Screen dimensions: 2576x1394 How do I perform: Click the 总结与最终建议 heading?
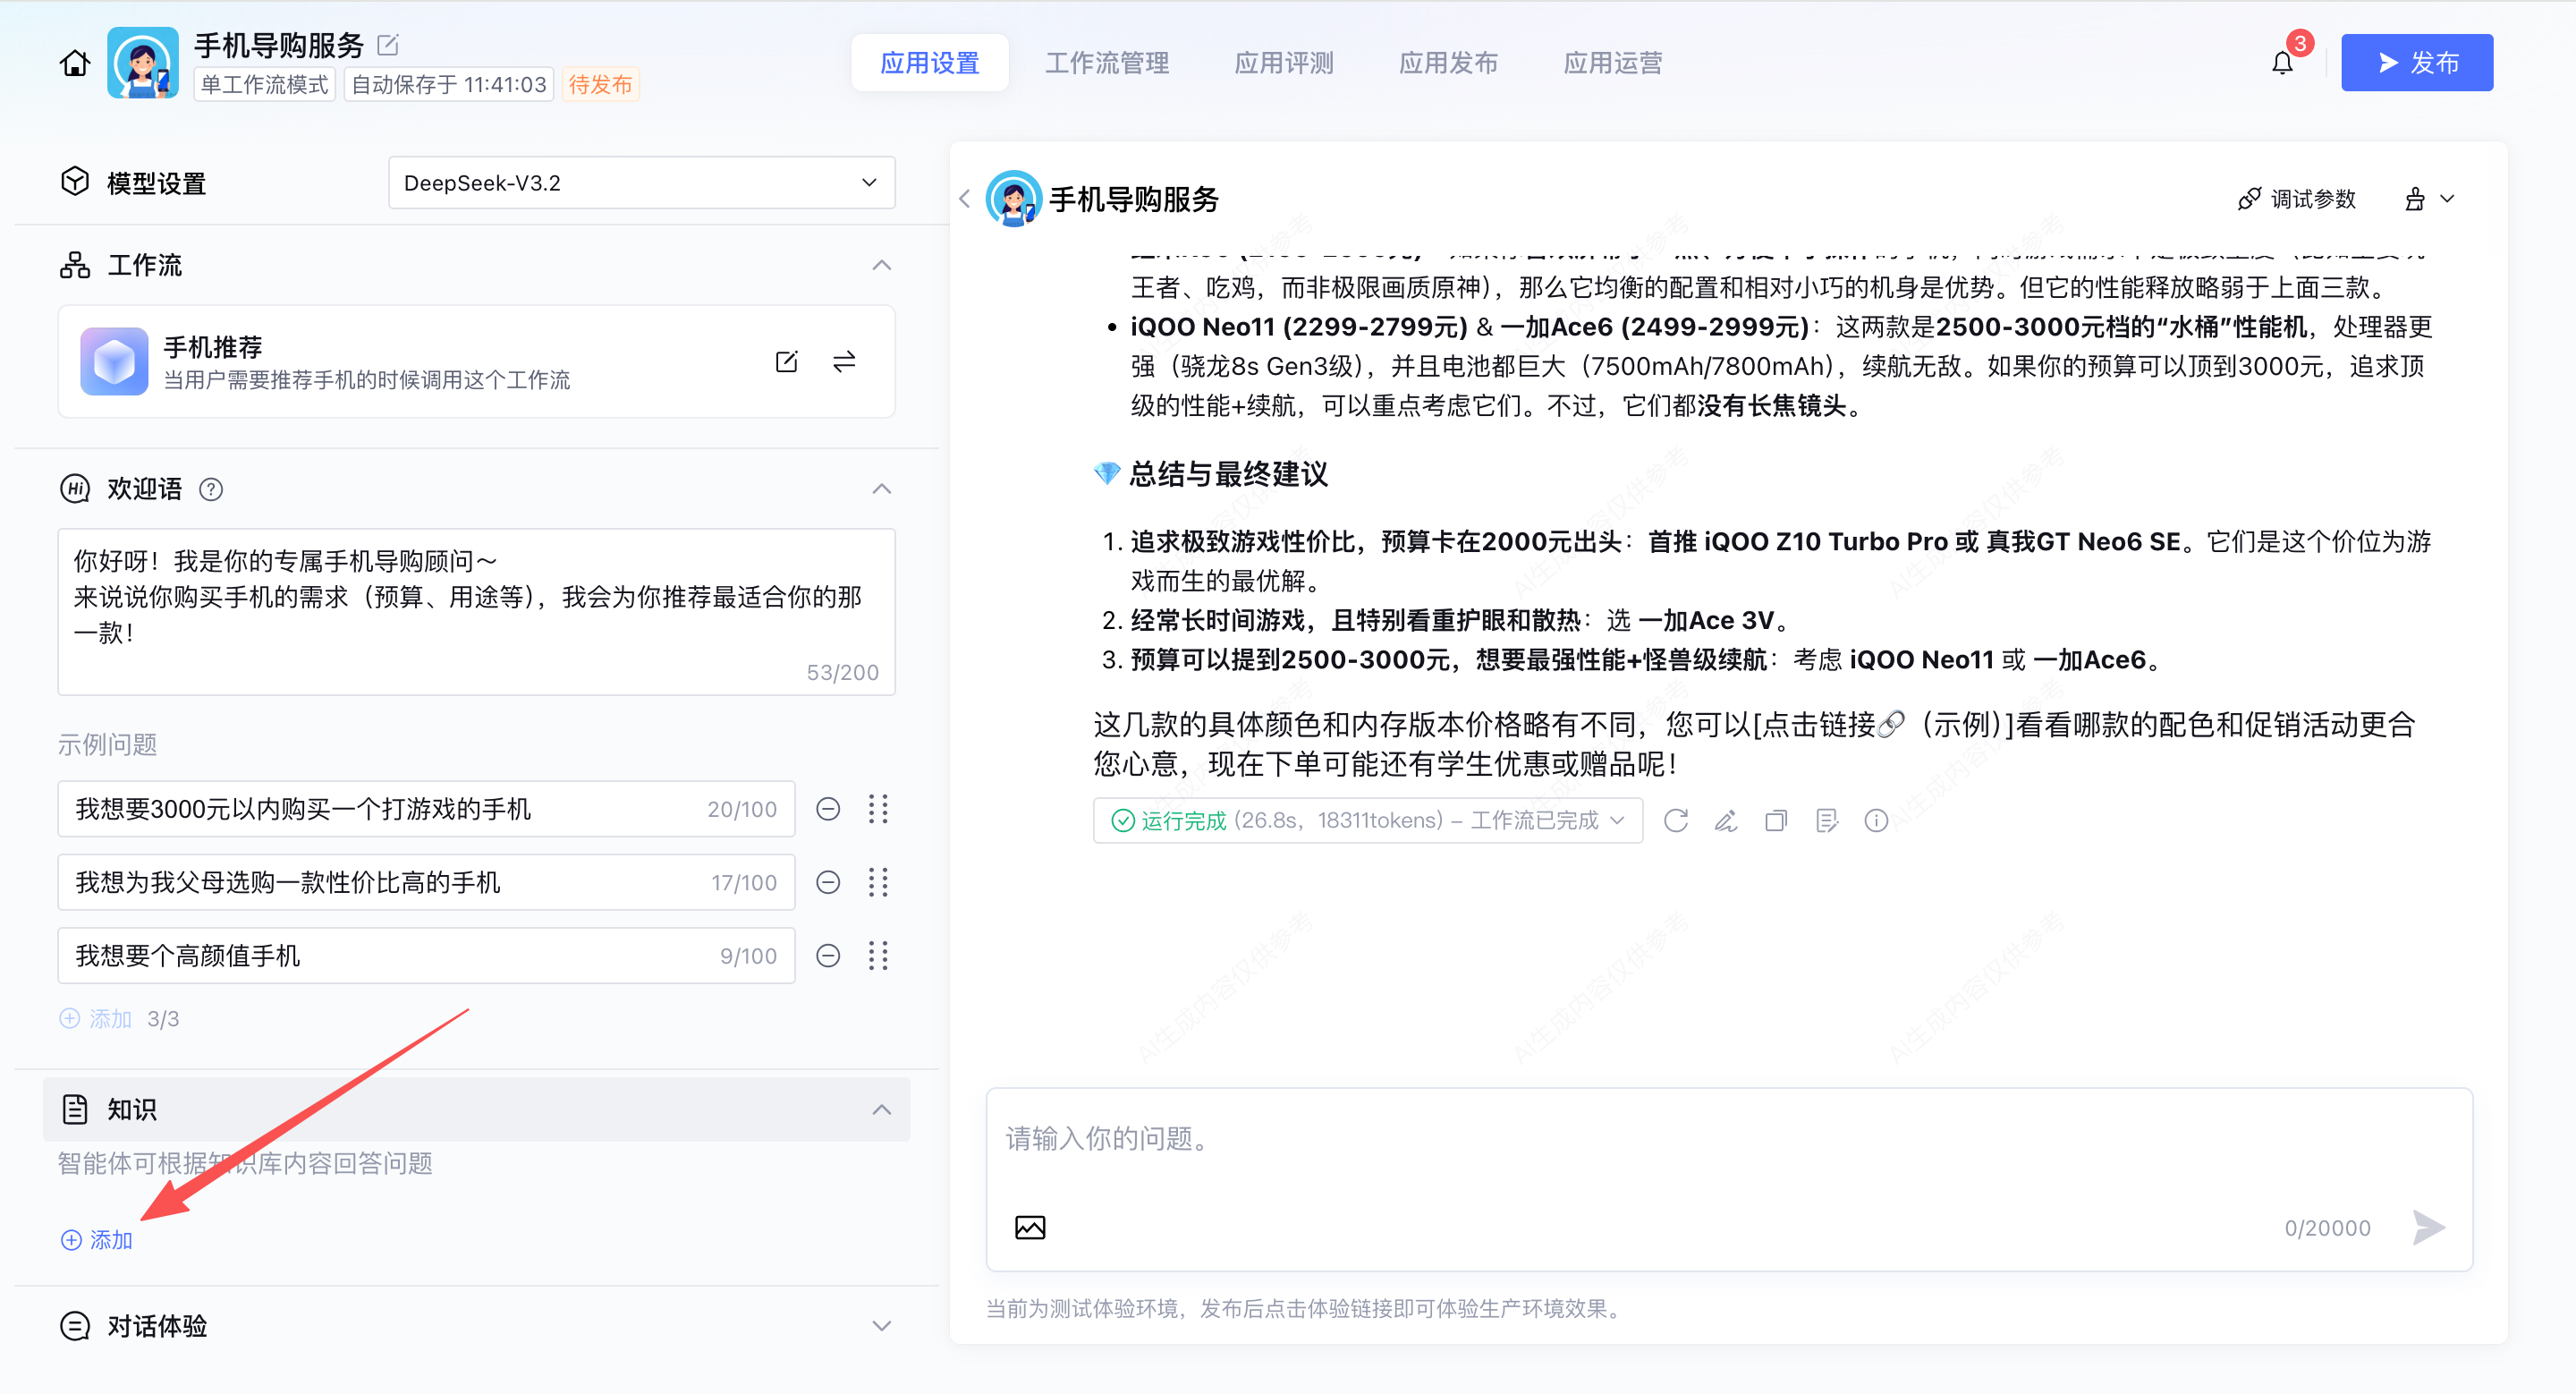pos(1228,474)
